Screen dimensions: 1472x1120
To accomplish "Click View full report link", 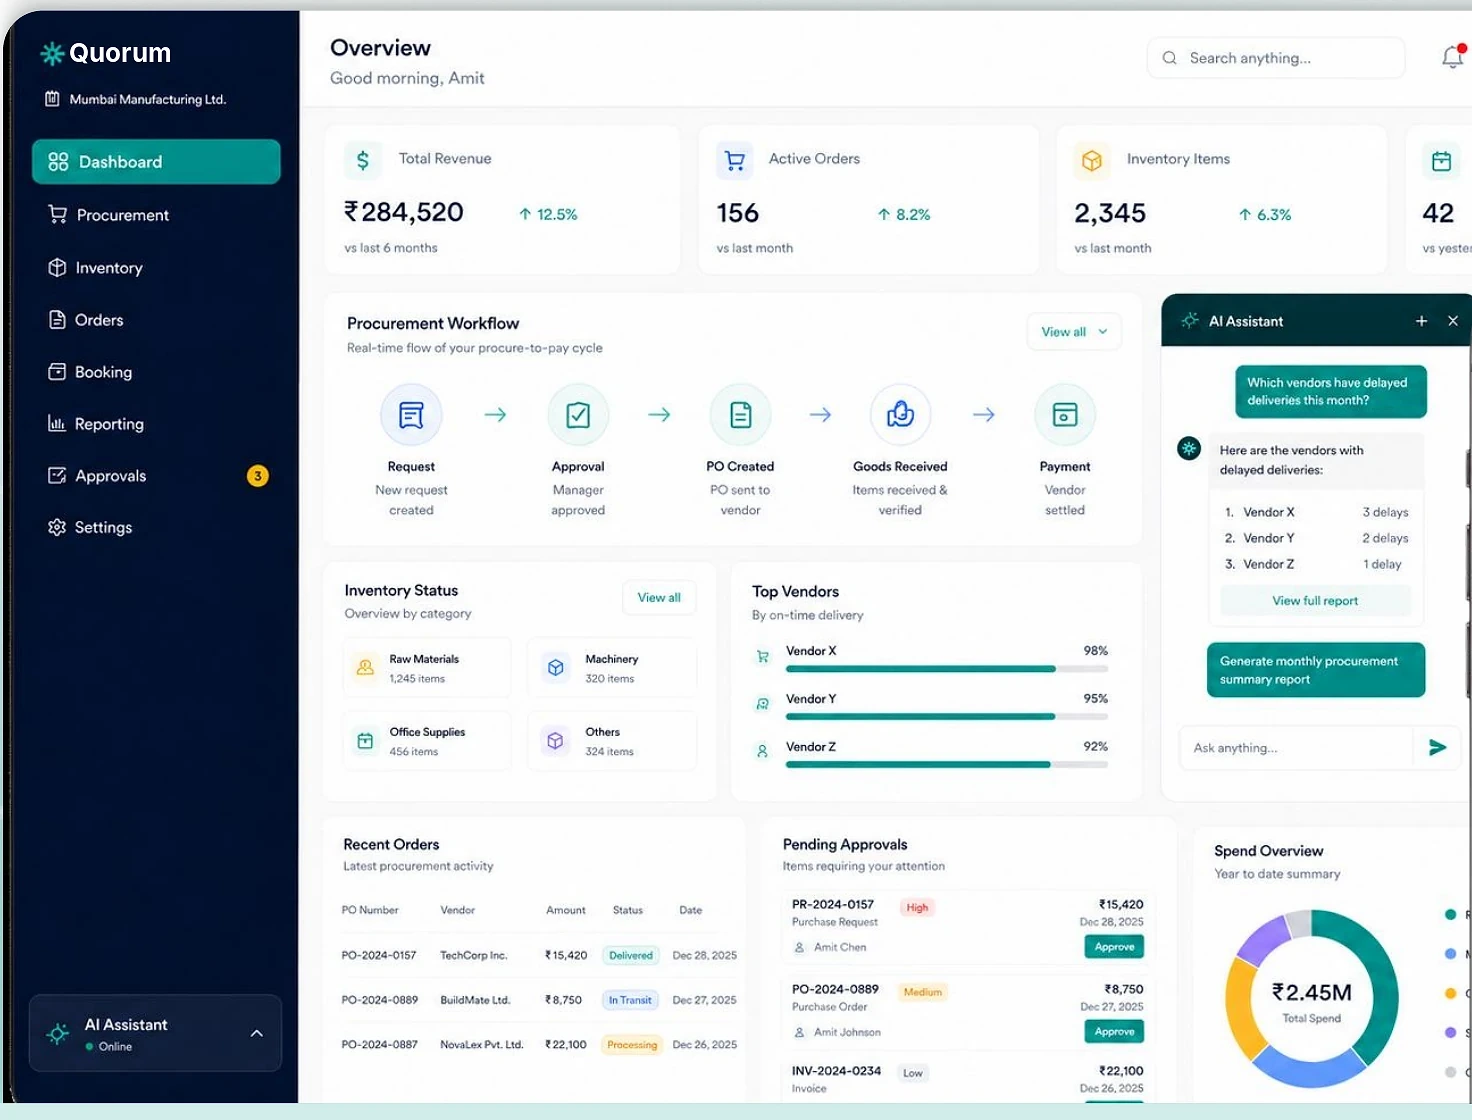I will pyautogui.click(x=1315, y=601).
